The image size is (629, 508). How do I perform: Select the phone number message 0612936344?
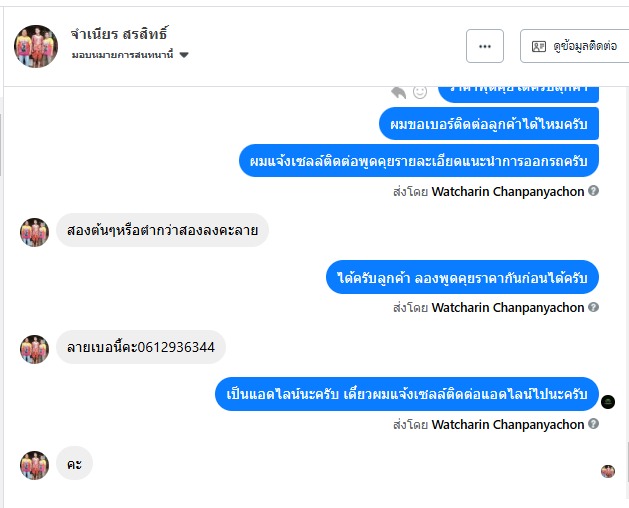[141, 347]
